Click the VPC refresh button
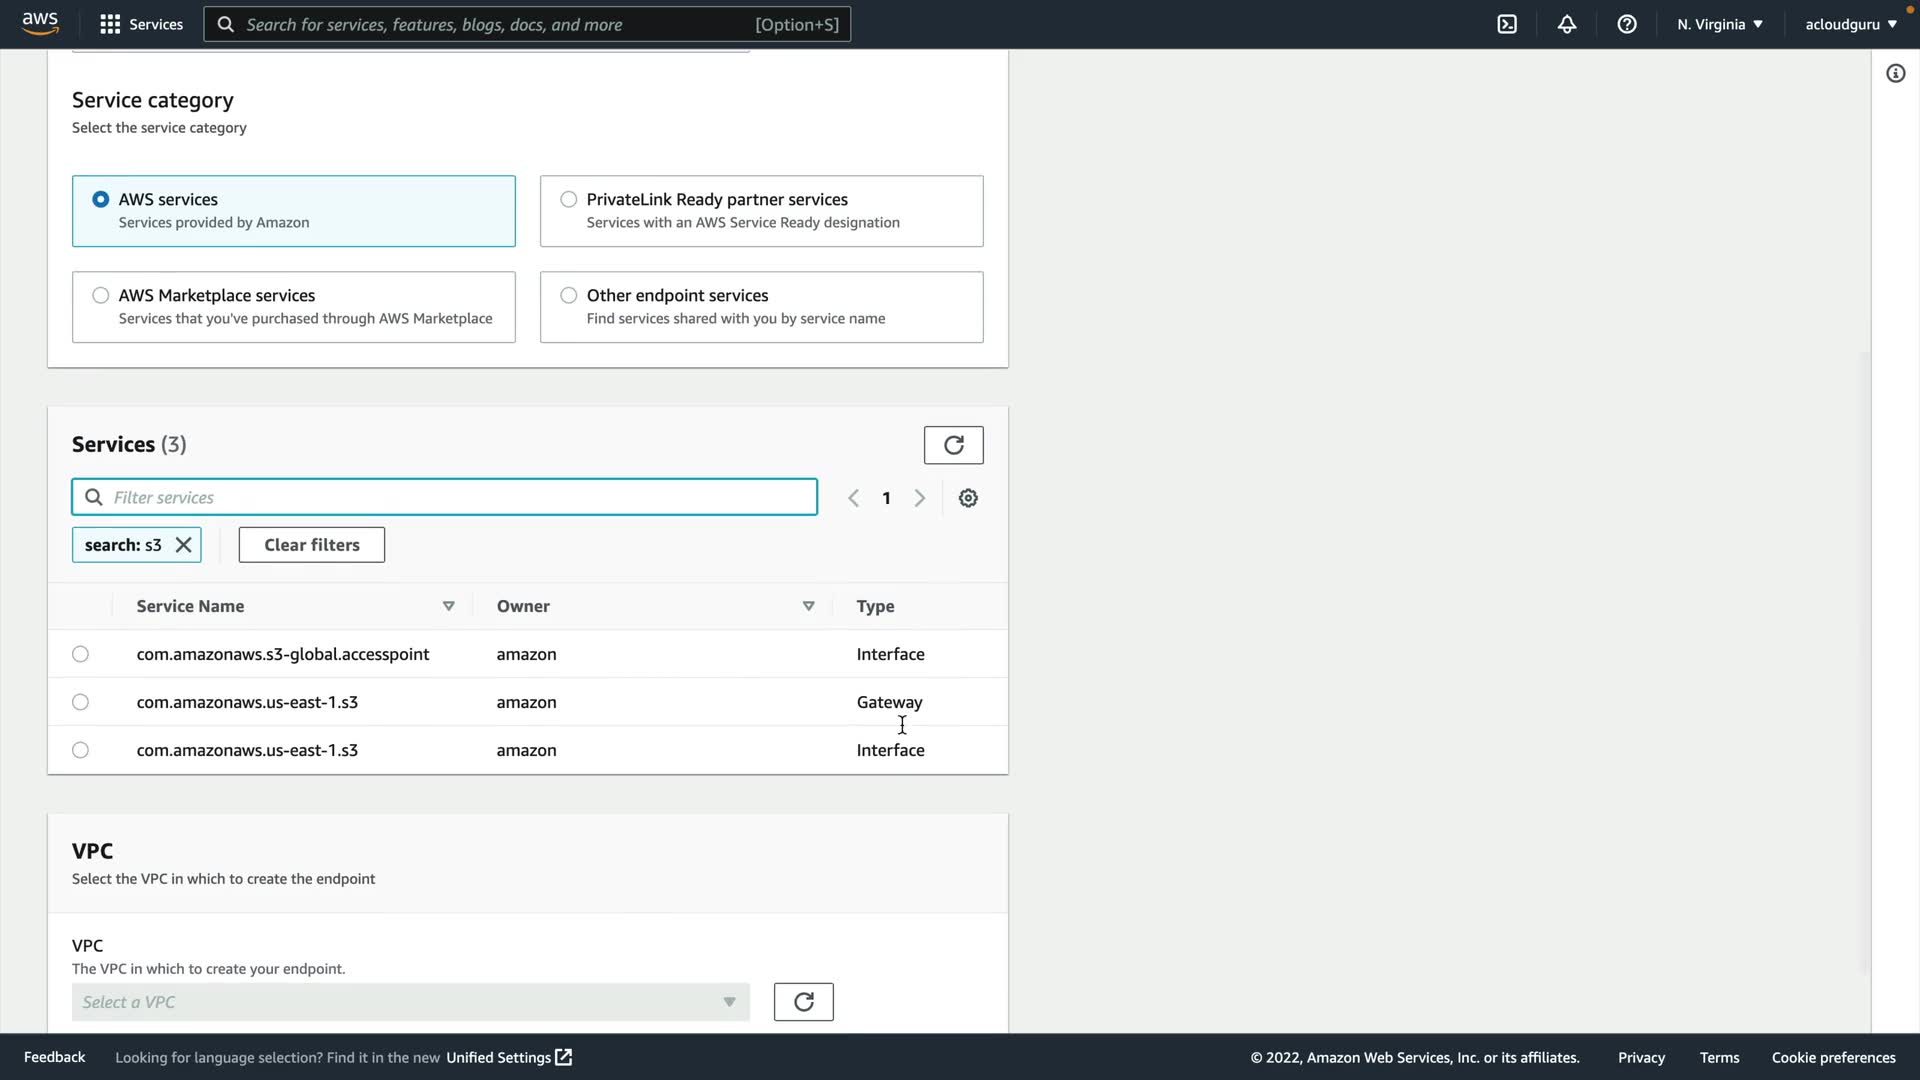1920x1080 pixels. tap(803, 1002)
